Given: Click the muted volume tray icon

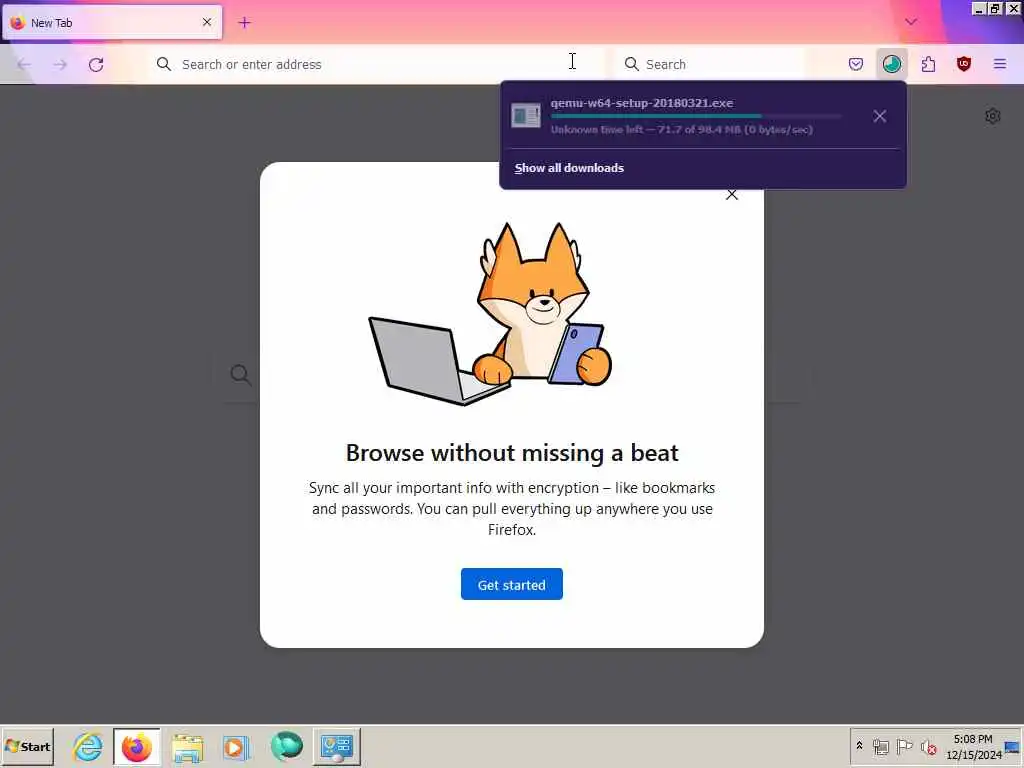Looking at the screenshot, I should [x=928, y=746].
